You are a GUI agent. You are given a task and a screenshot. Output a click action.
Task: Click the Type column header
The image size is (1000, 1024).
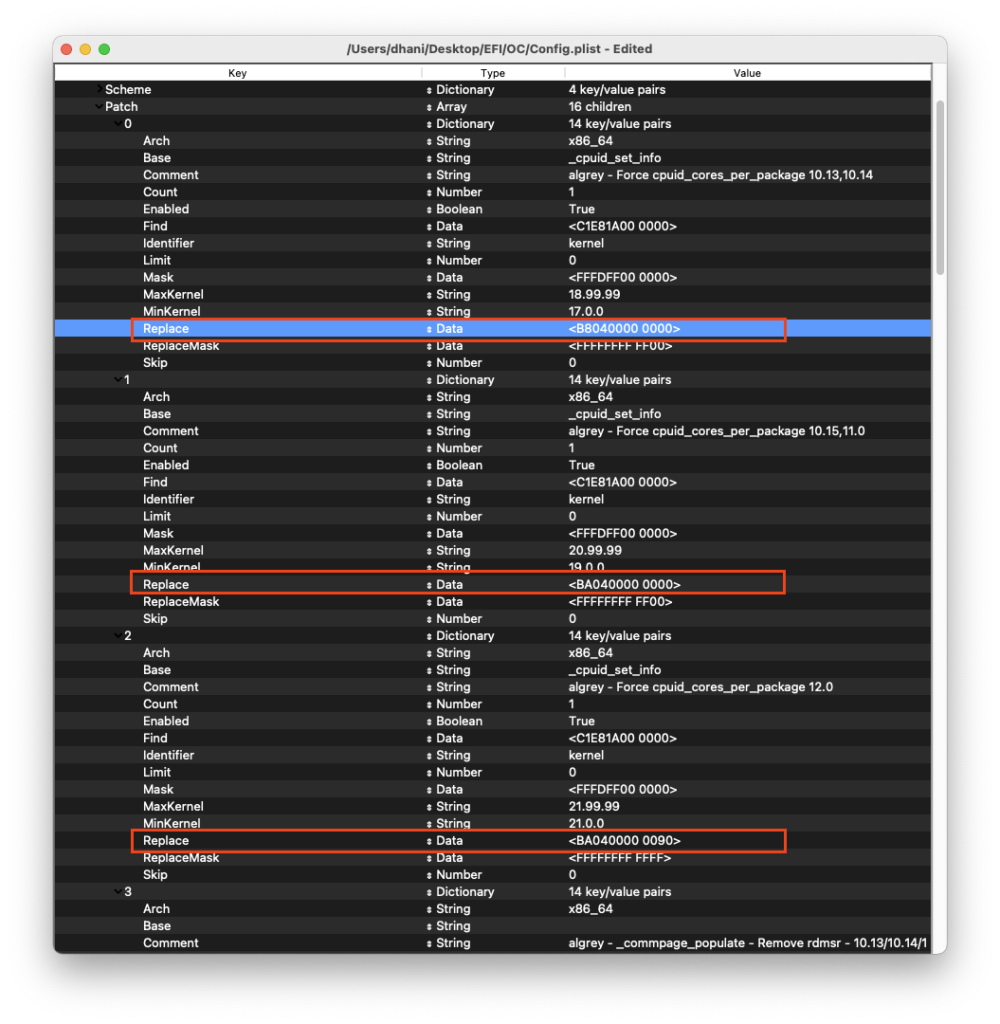(x=493, y=73)
